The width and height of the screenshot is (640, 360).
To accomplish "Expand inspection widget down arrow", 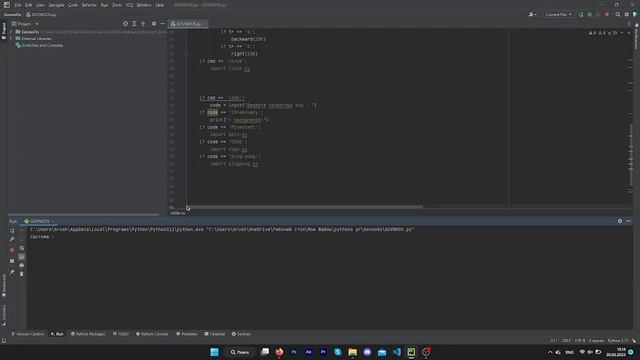I will click(x=629, y=33).
